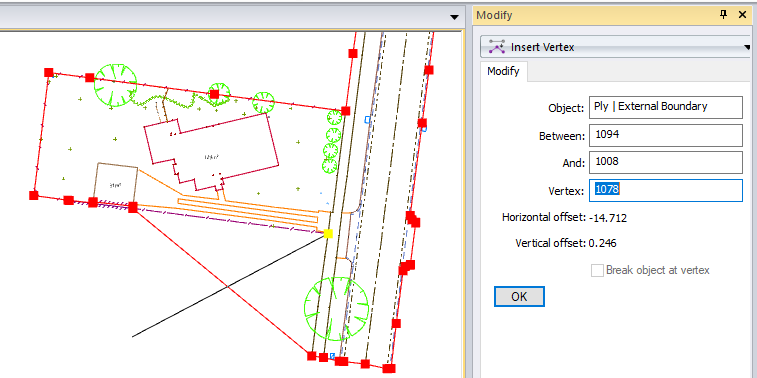Select the red vertex at the lot's top-left corner
The image size is (757, 378).
point(49,72)
